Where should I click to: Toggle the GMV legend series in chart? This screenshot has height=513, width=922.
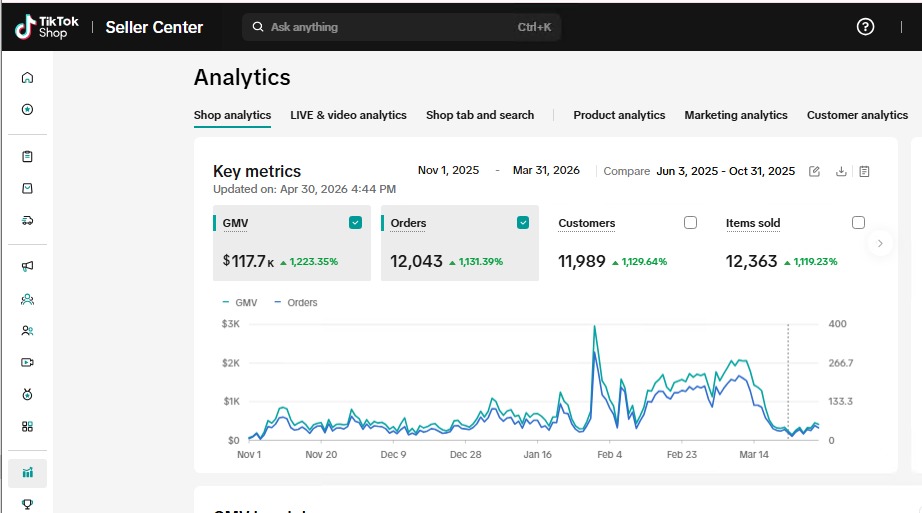pyautogui.click(x=240, y=302)
